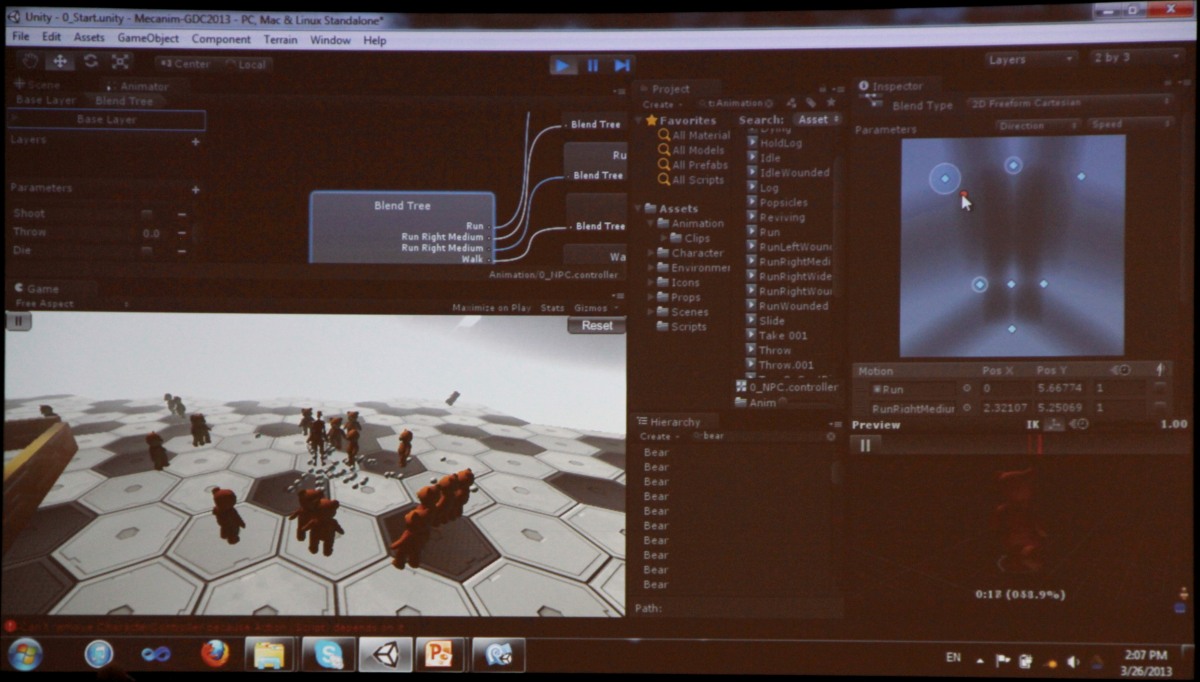The image size is (1200, 682).
Task: Open the Direction parameter dropdown
Action: tap(1038, 126)
